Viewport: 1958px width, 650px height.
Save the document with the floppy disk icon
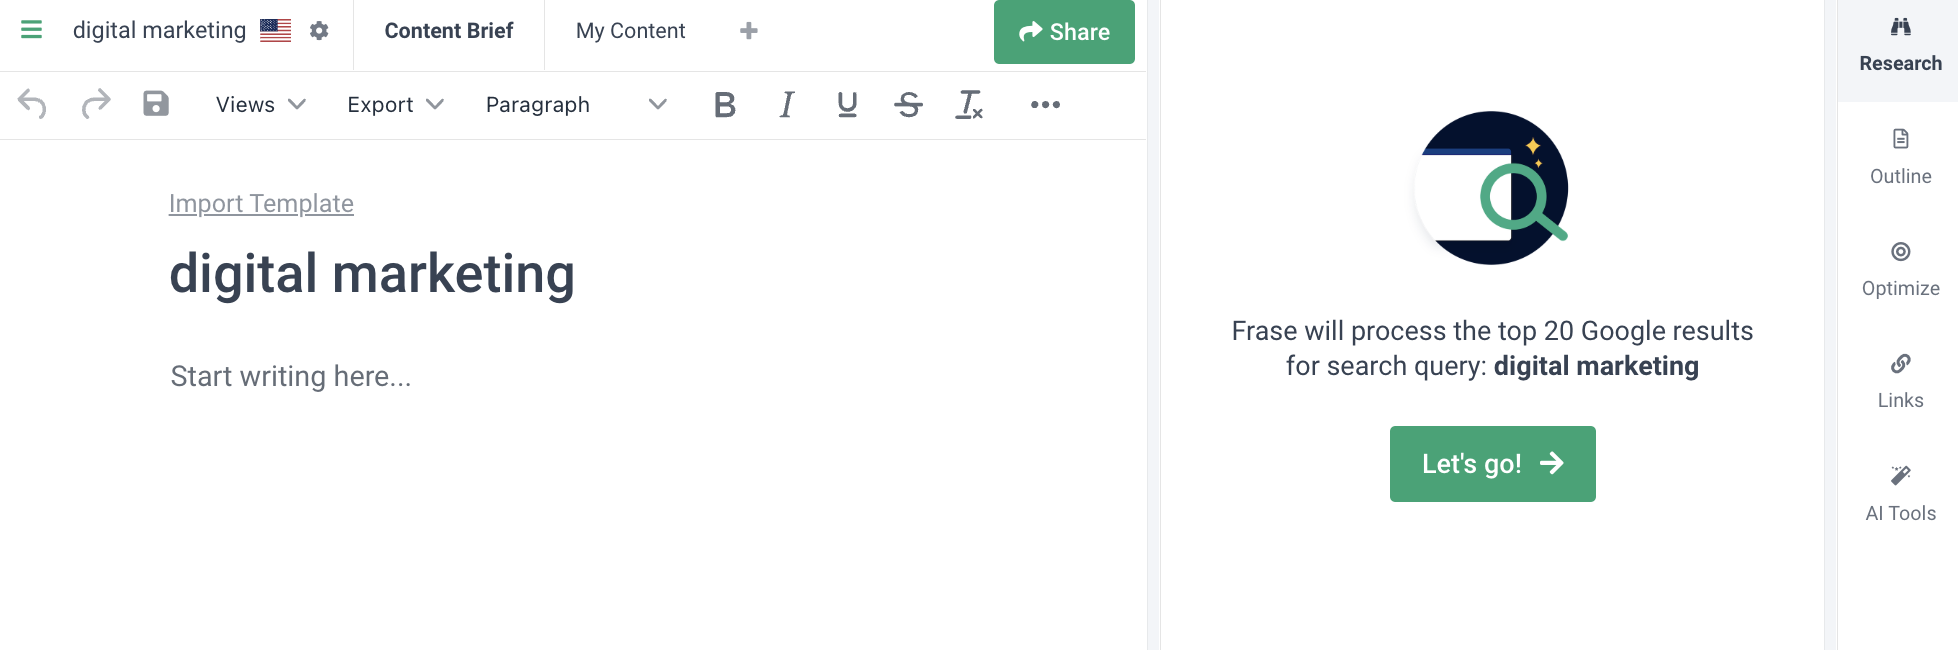coord(156,104)
